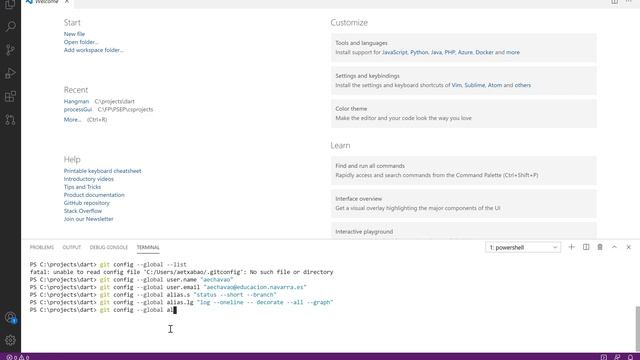The image size is (640, 360).
Task: Open the pull requests icon in activity bar
Action: click(x=10, y=120)
